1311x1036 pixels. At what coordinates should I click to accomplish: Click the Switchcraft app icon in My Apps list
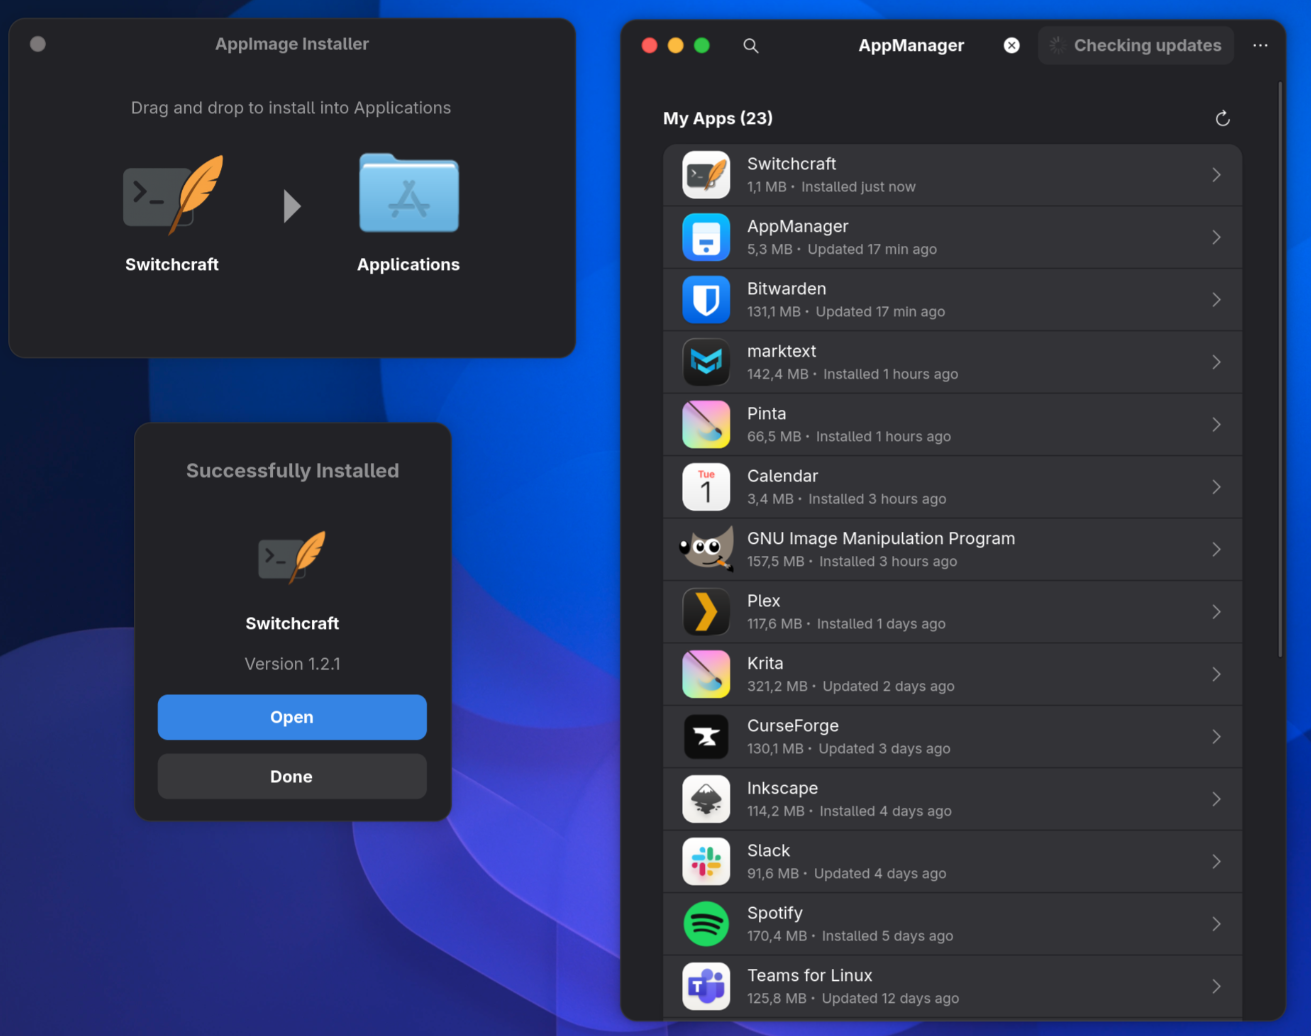pyautogui.click(x=706, y=175)
